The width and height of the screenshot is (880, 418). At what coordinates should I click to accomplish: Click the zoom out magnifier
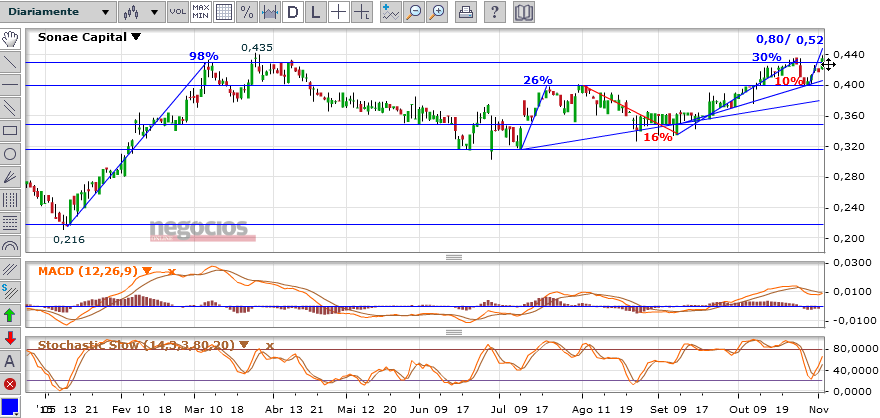[x=414, y=12]
